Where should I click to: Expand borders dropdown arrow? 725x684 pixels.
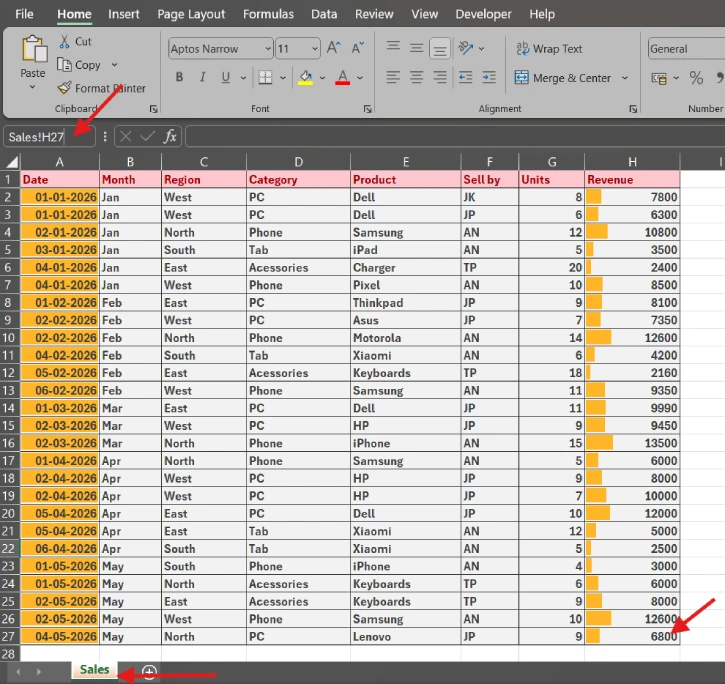pos(283,78)
